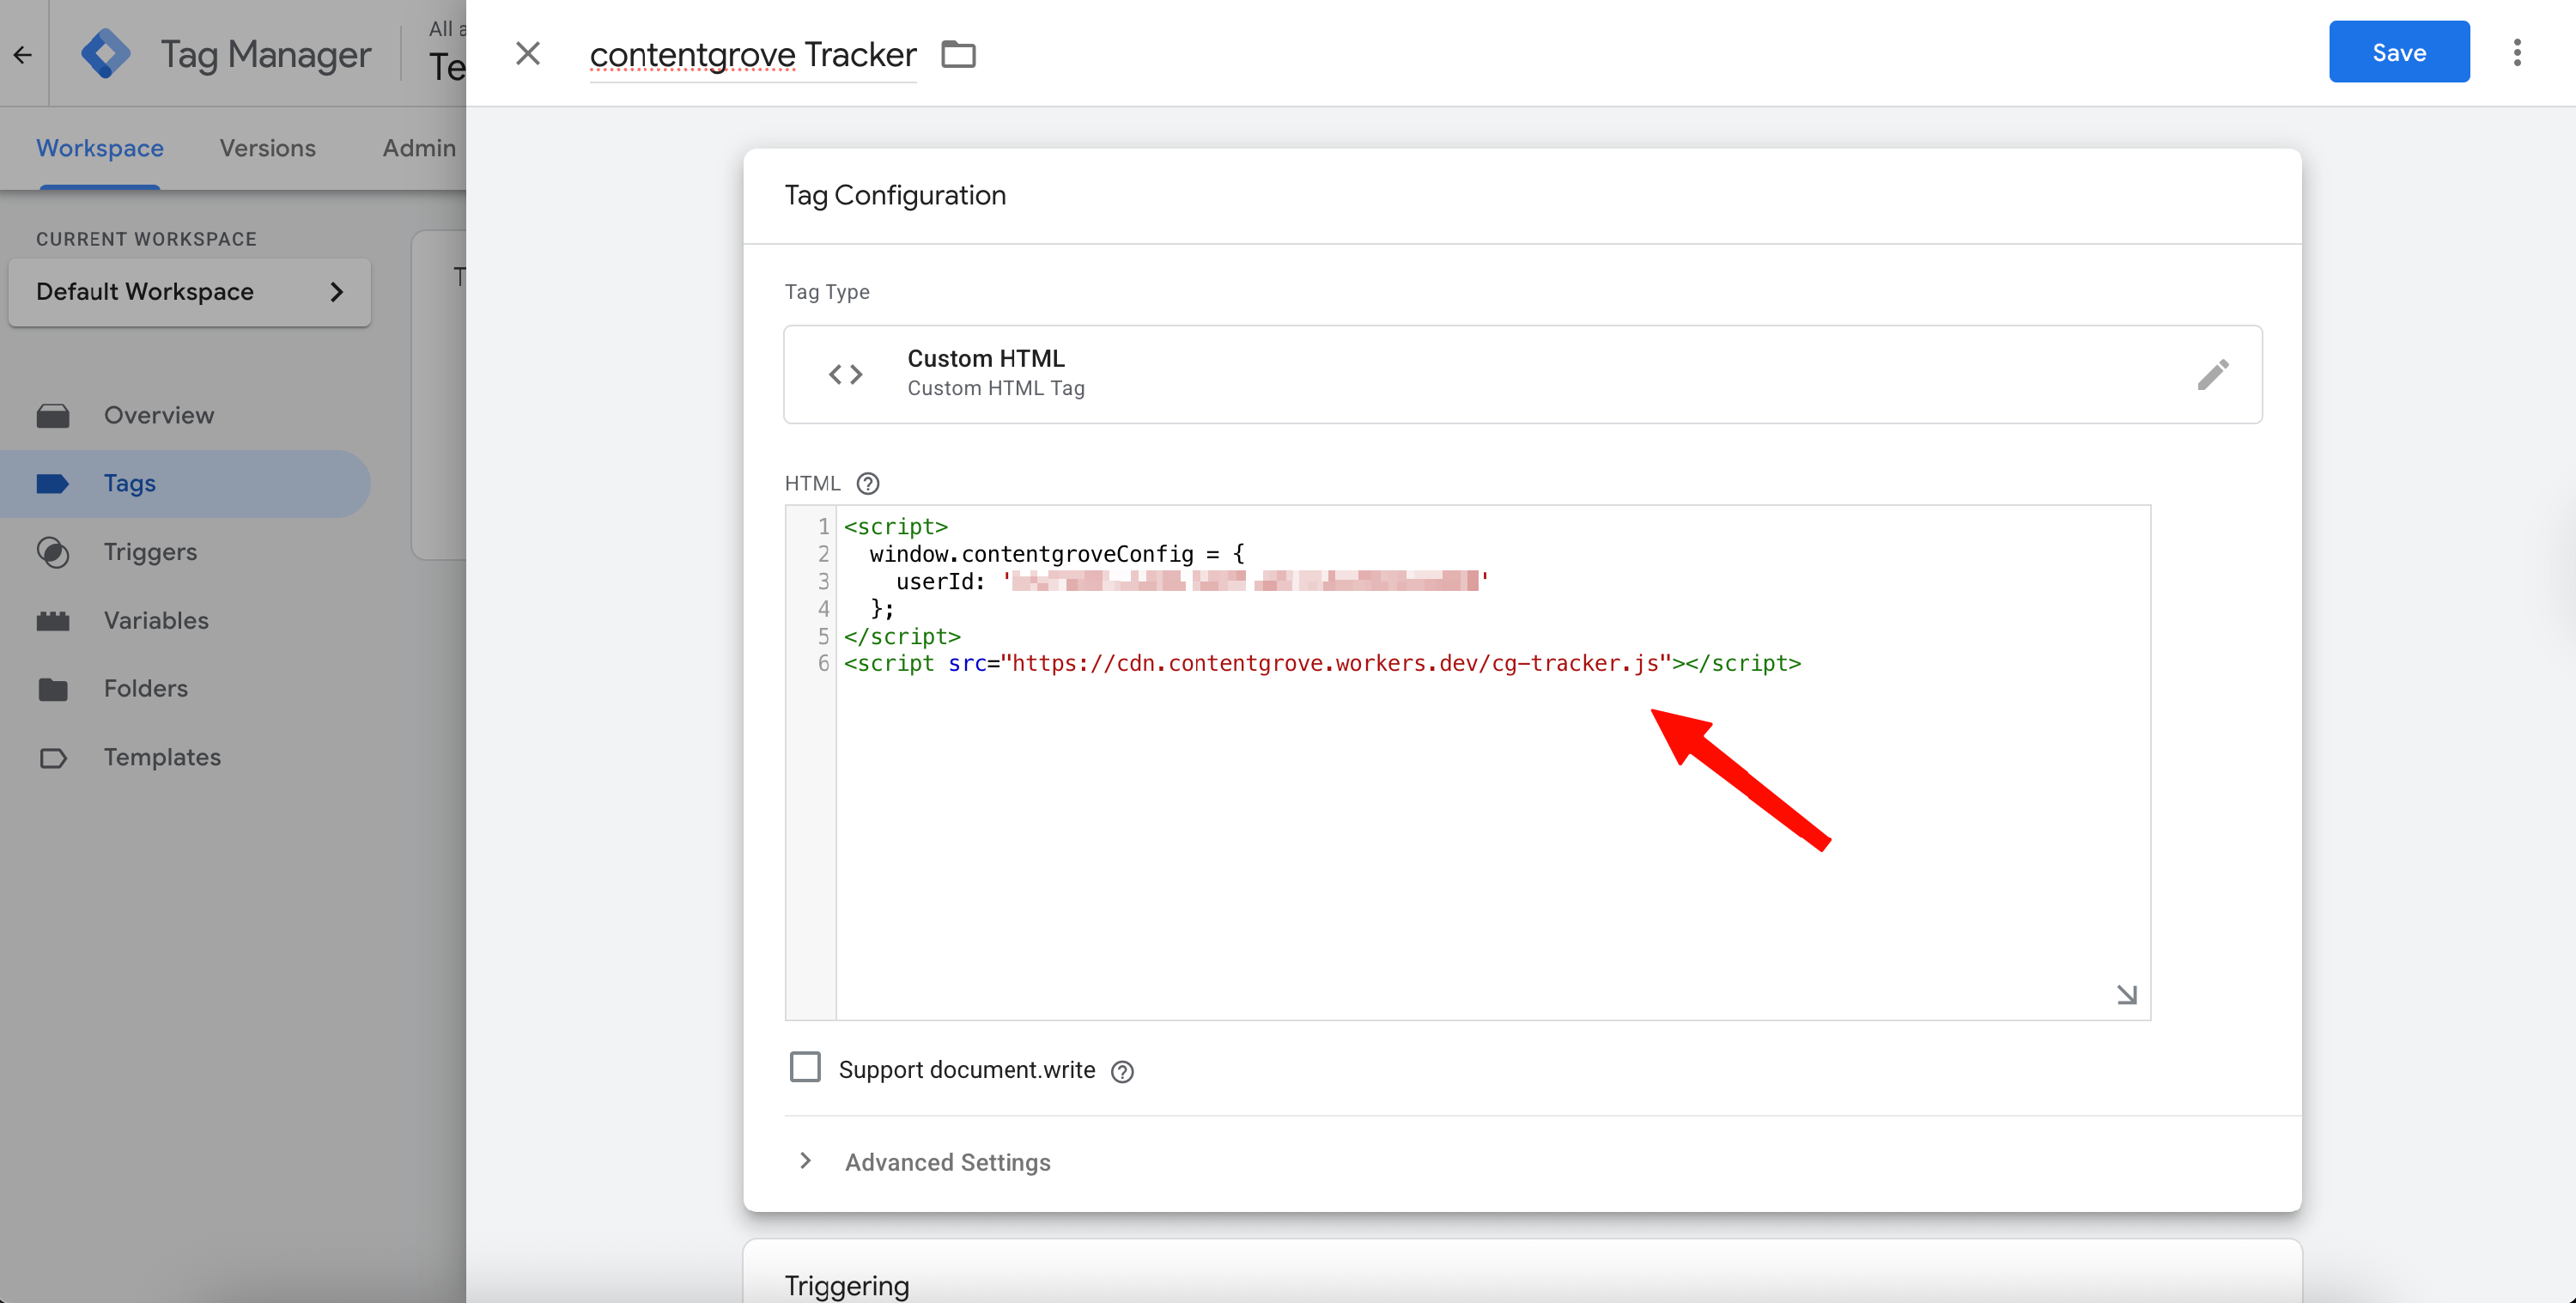Go to Triggers in the sidebar
This screenshot has width=2576, height=1303.
click(150, 552)
